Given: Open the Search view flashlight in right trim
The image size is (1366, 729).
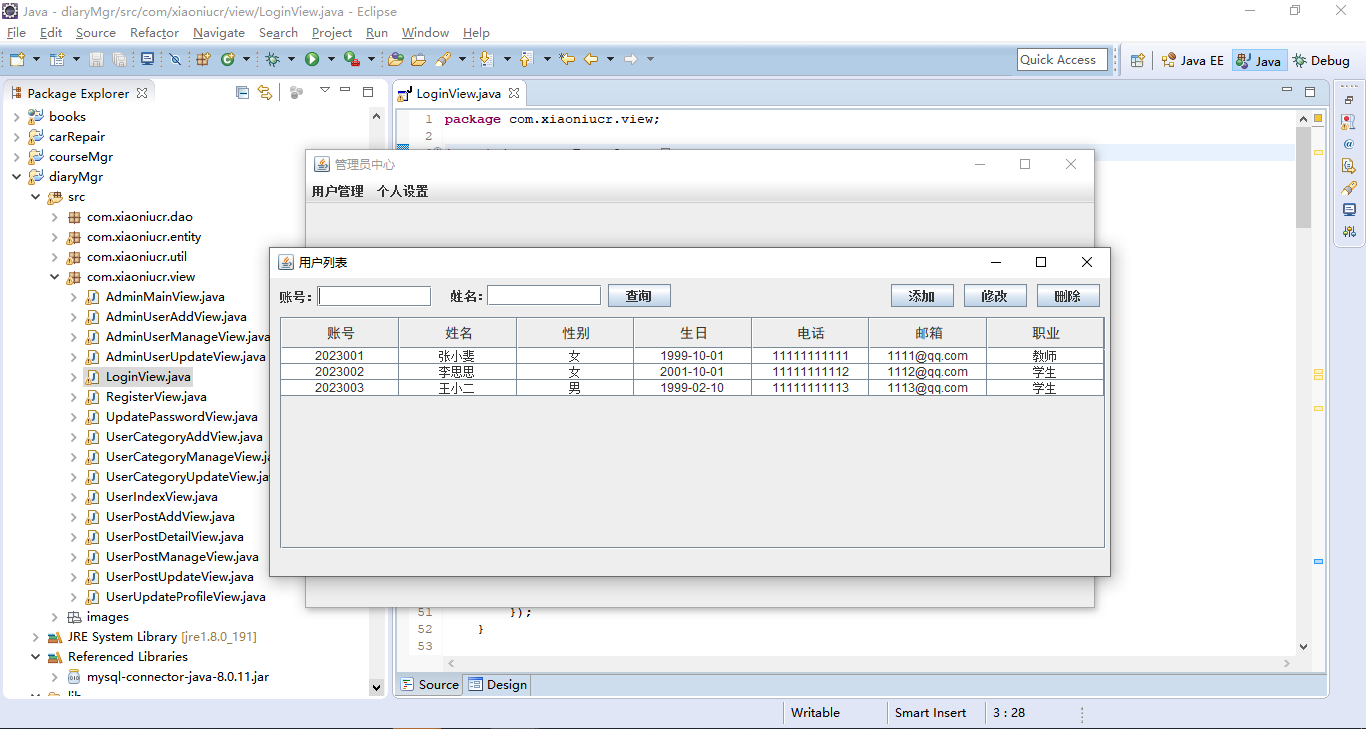Looking at the screenshot, I should pos(1349,188).
